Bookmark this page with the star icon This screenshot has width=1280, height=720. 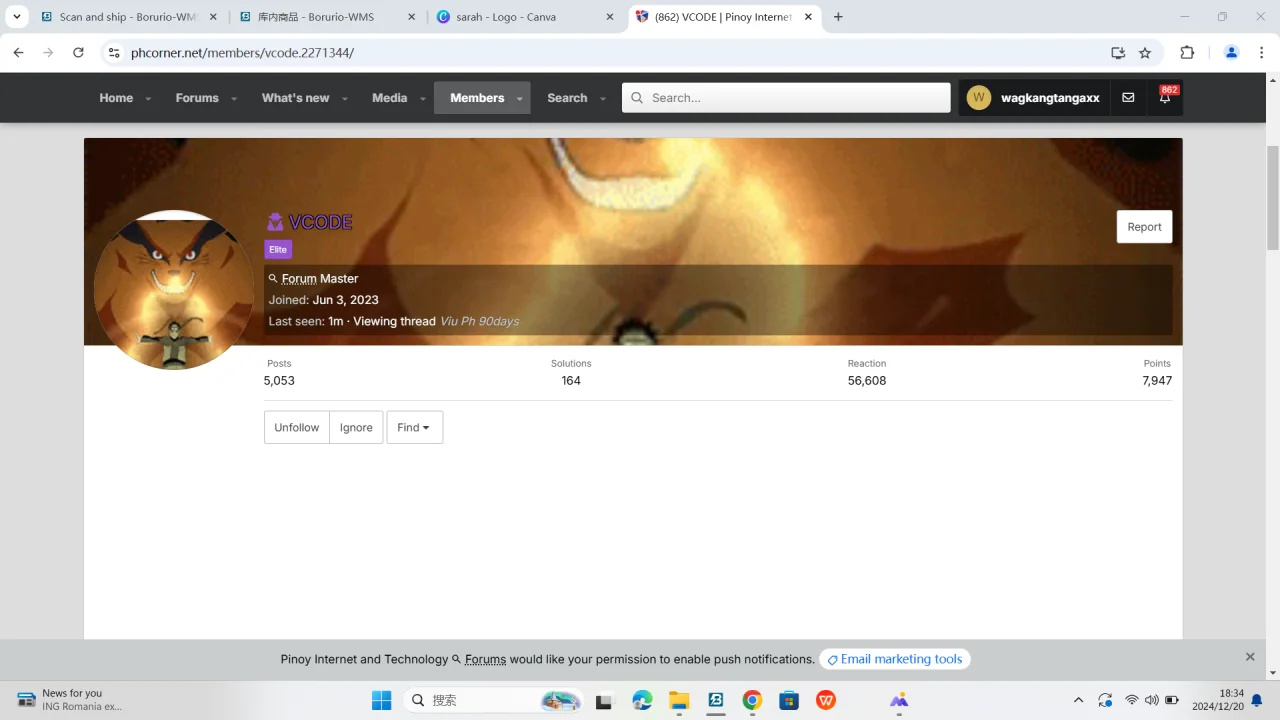point(1145,53)
